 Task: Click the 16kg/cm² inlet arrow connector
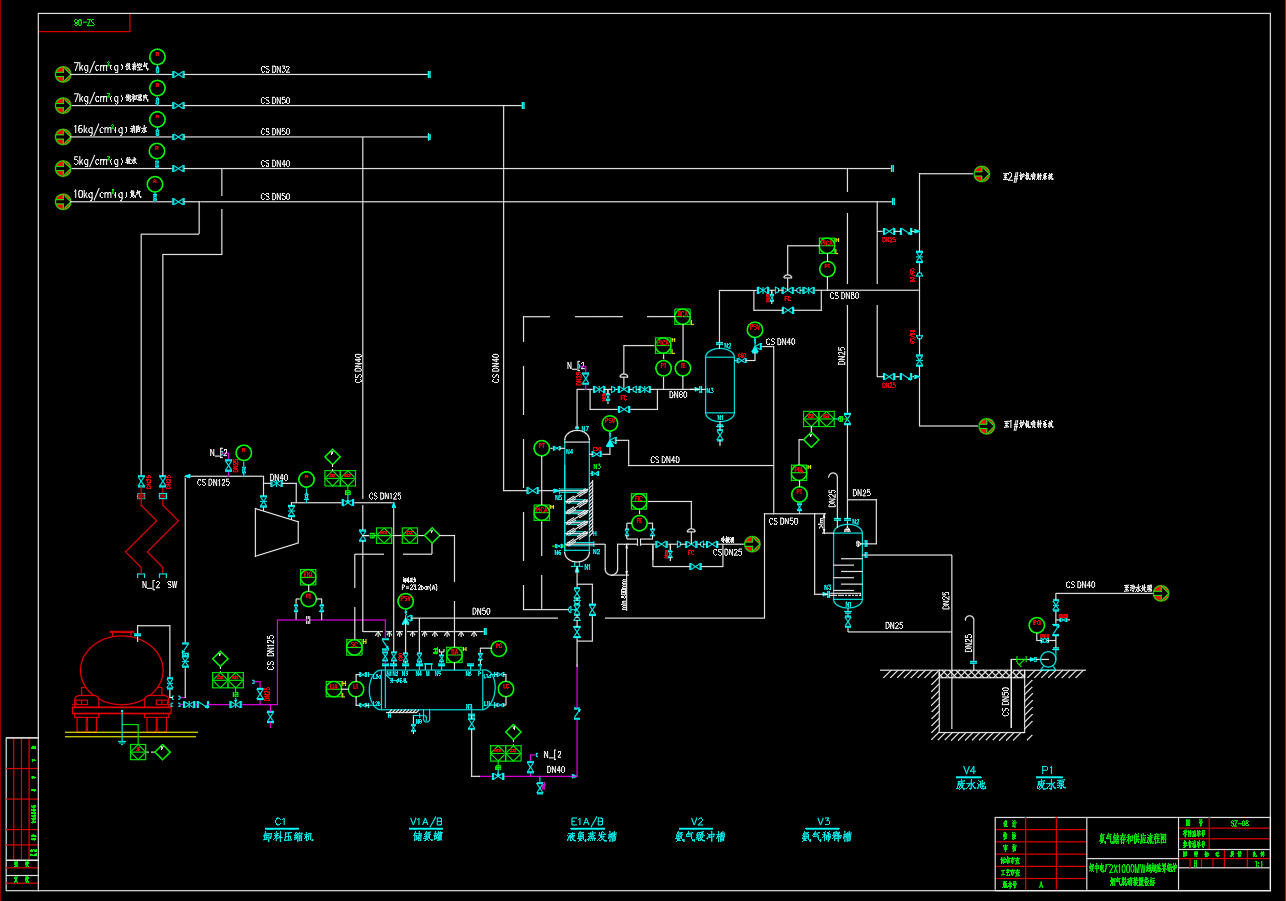click(x=62, y=136)
